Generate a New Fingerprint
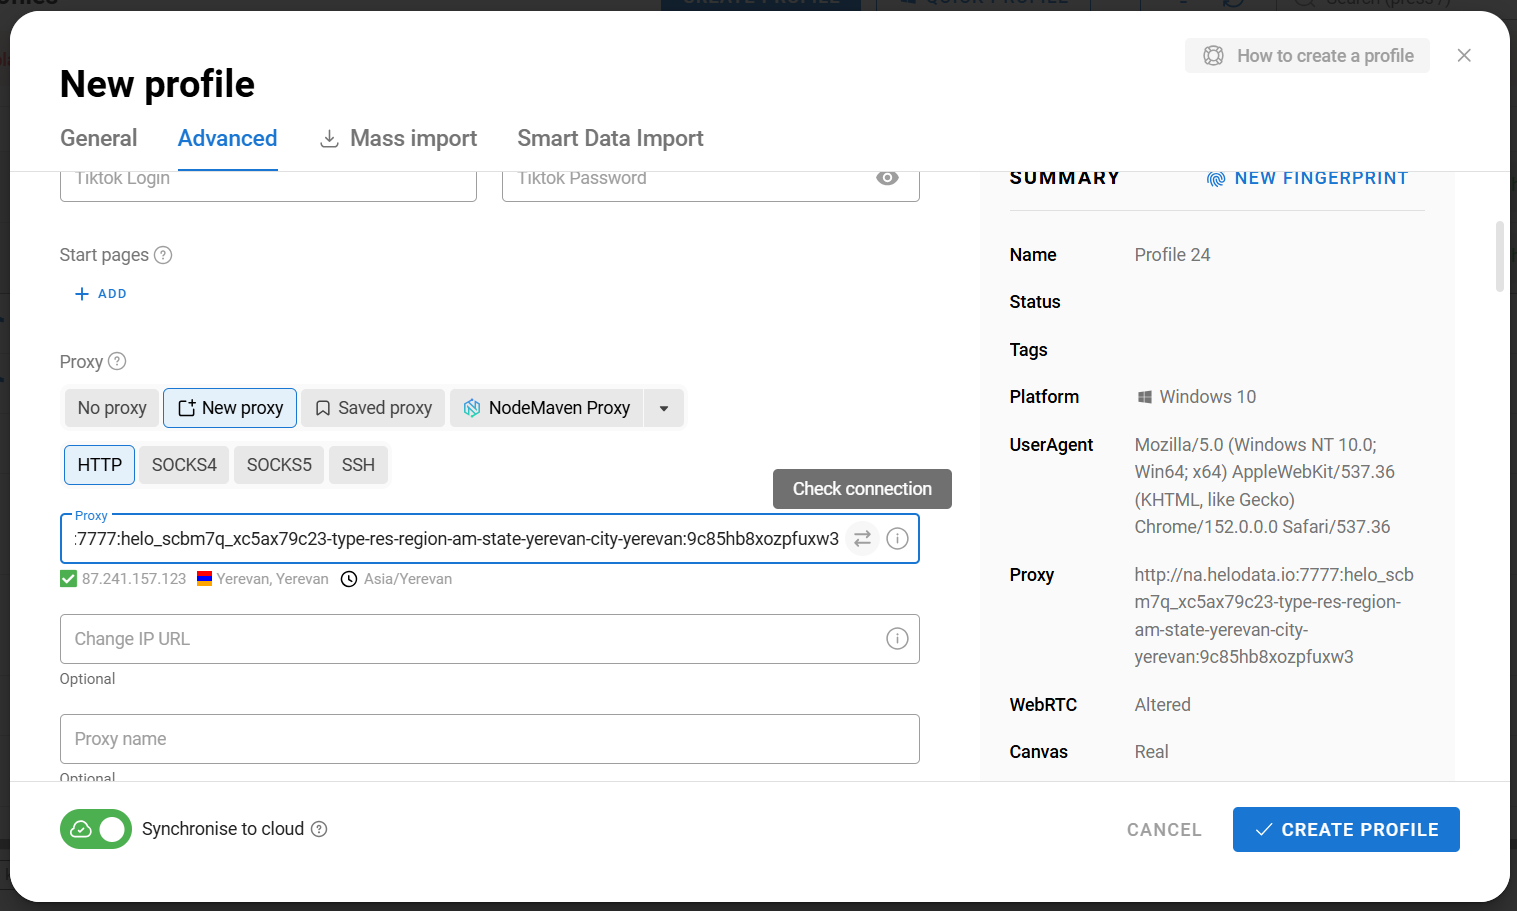This screenshot has height=911, width=1517. click(x=1307, y=179)
